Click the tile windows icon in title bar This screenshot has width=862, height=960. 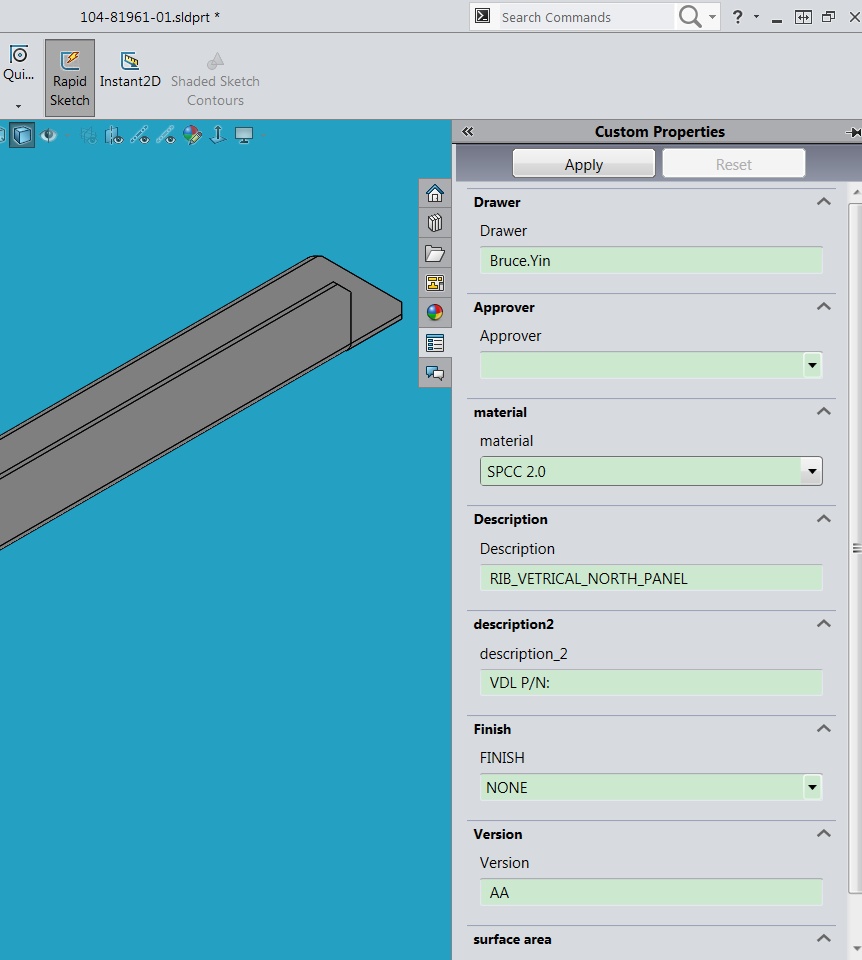[x=803, y=17]
